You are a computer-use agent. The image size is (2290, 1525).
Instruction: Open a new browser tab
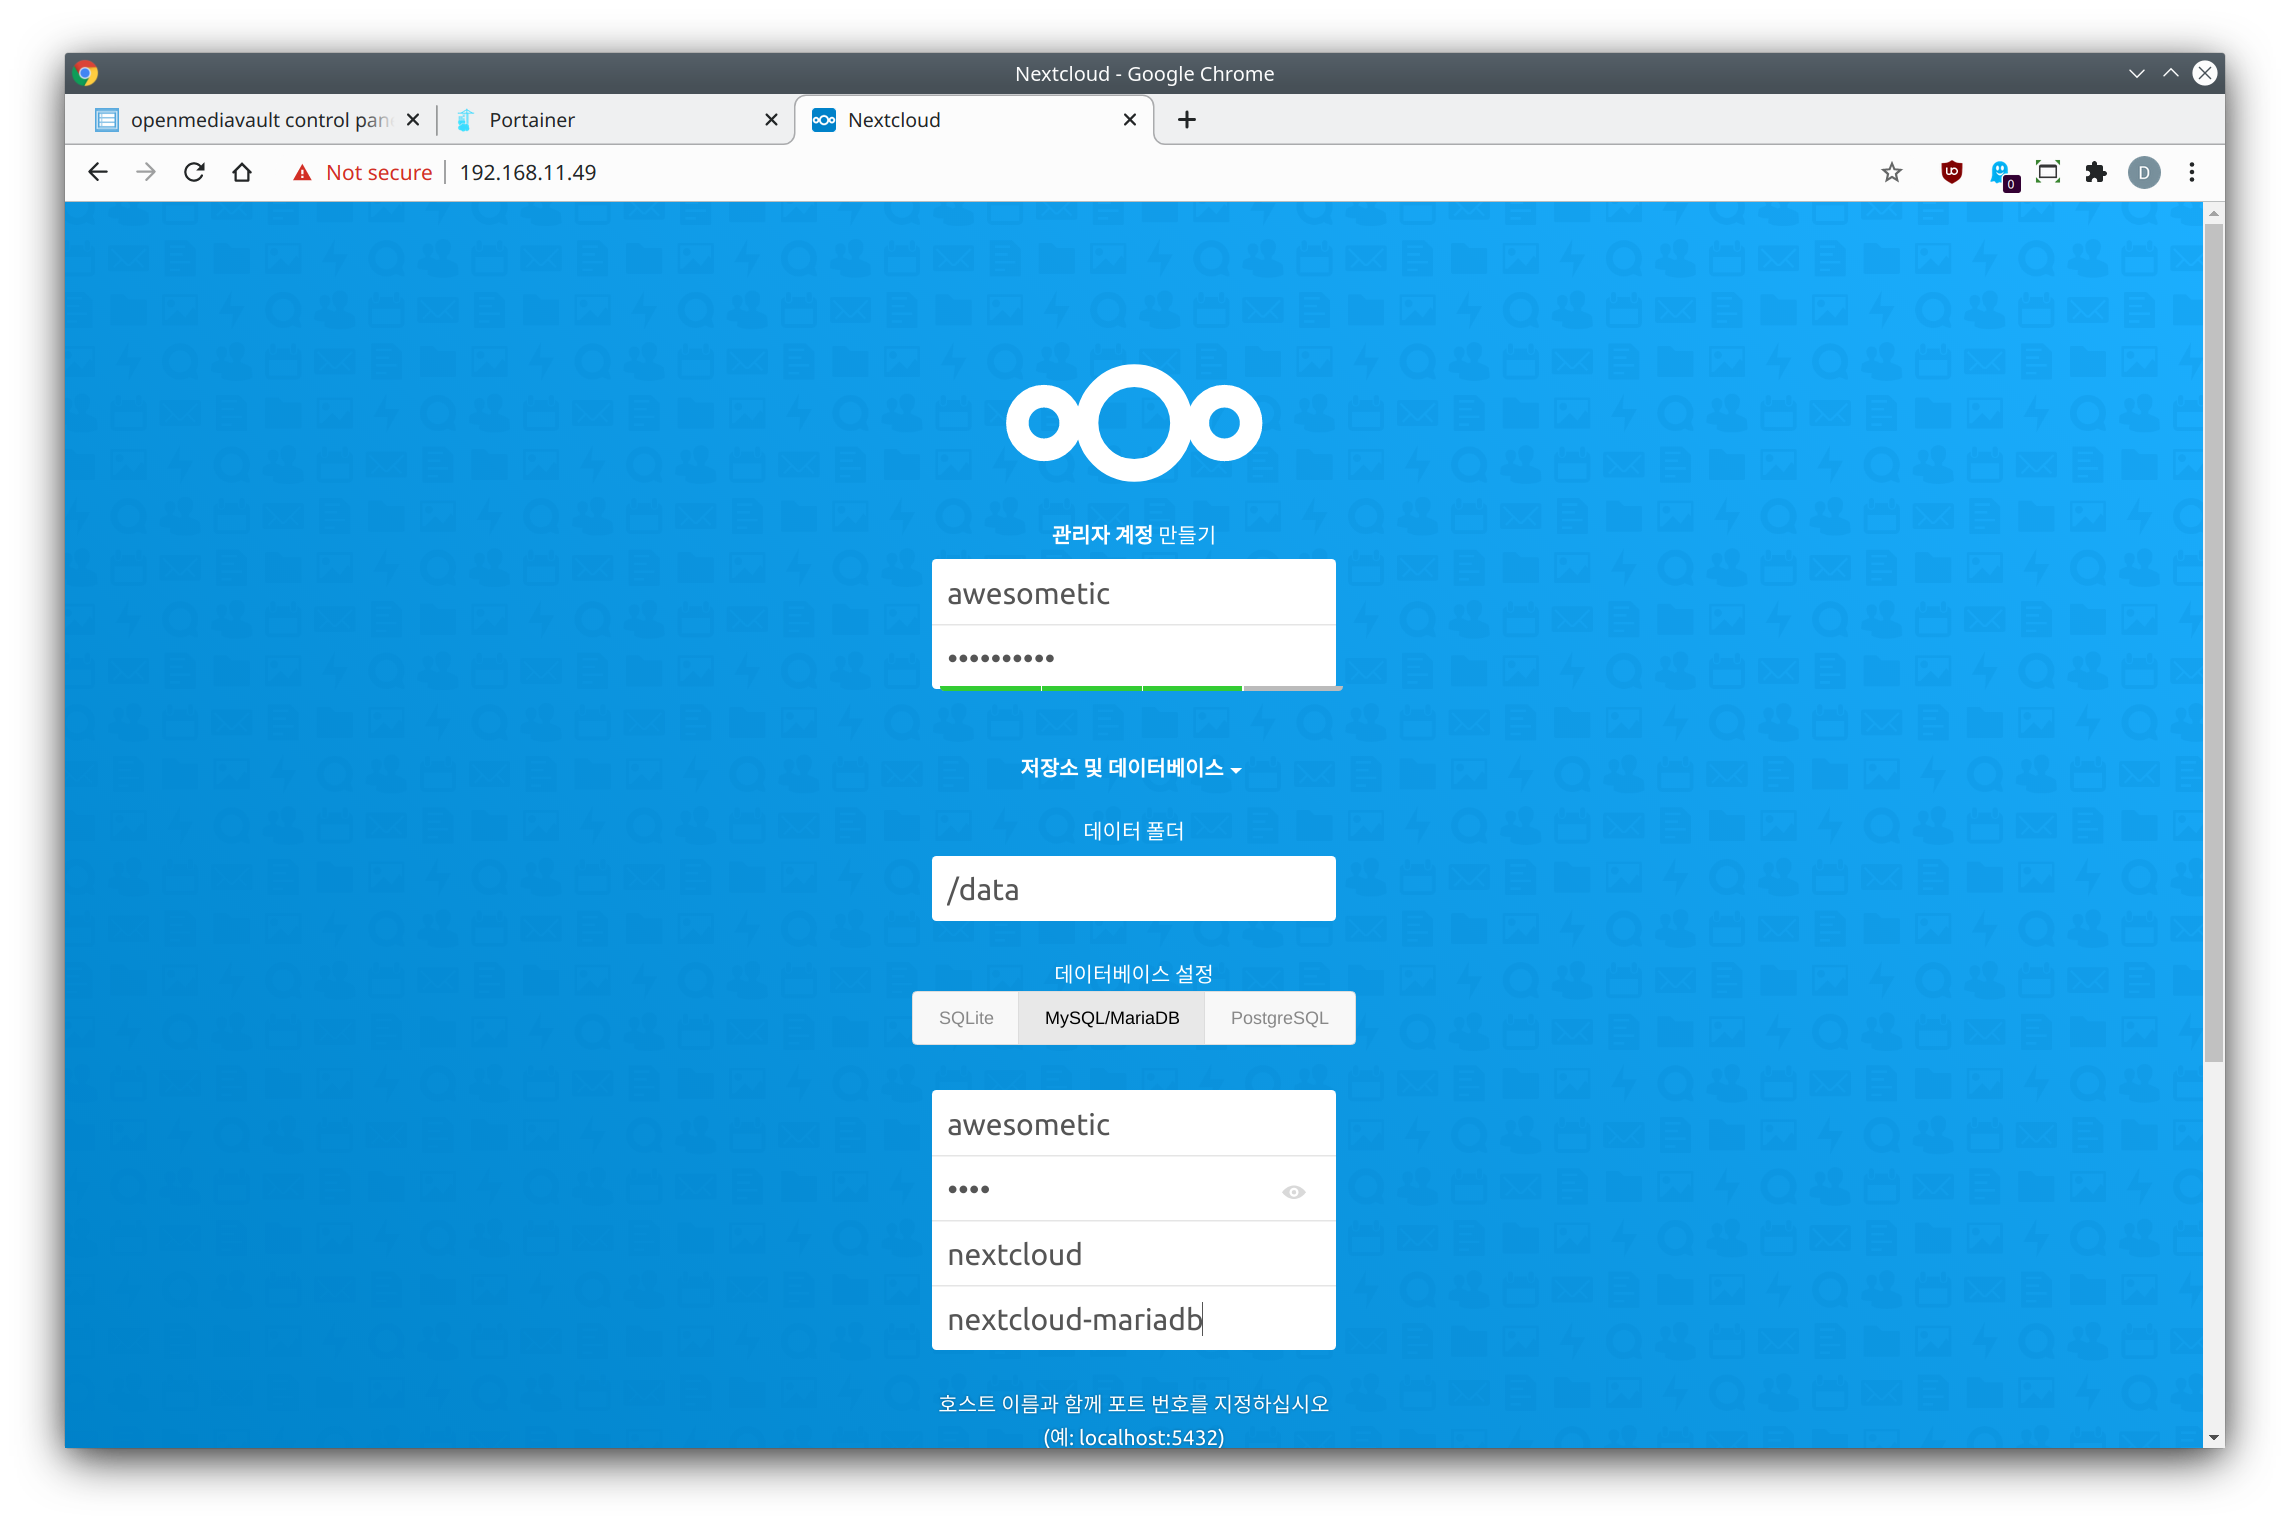(1186, 120)
